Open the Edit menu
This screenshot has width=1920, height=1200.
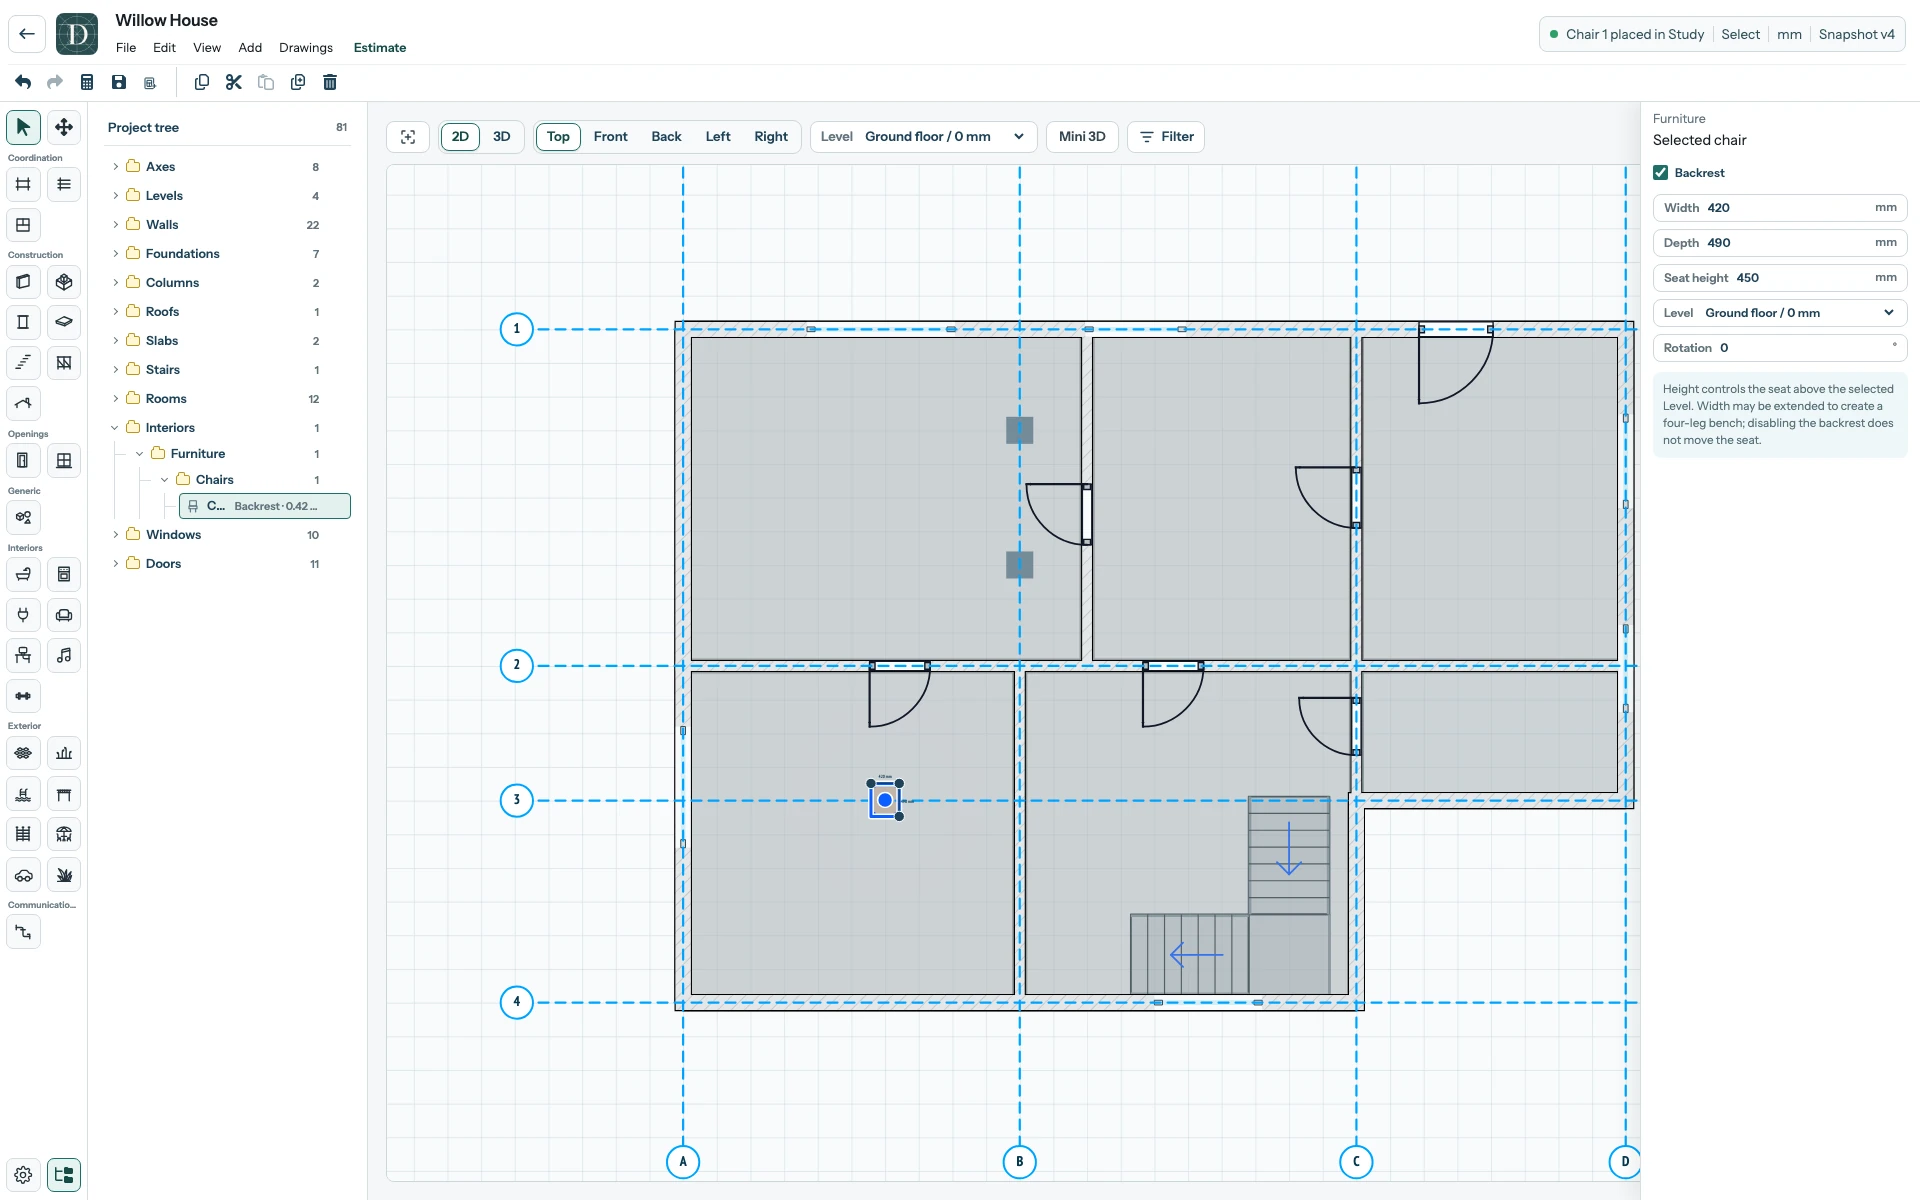pos(164,48)
